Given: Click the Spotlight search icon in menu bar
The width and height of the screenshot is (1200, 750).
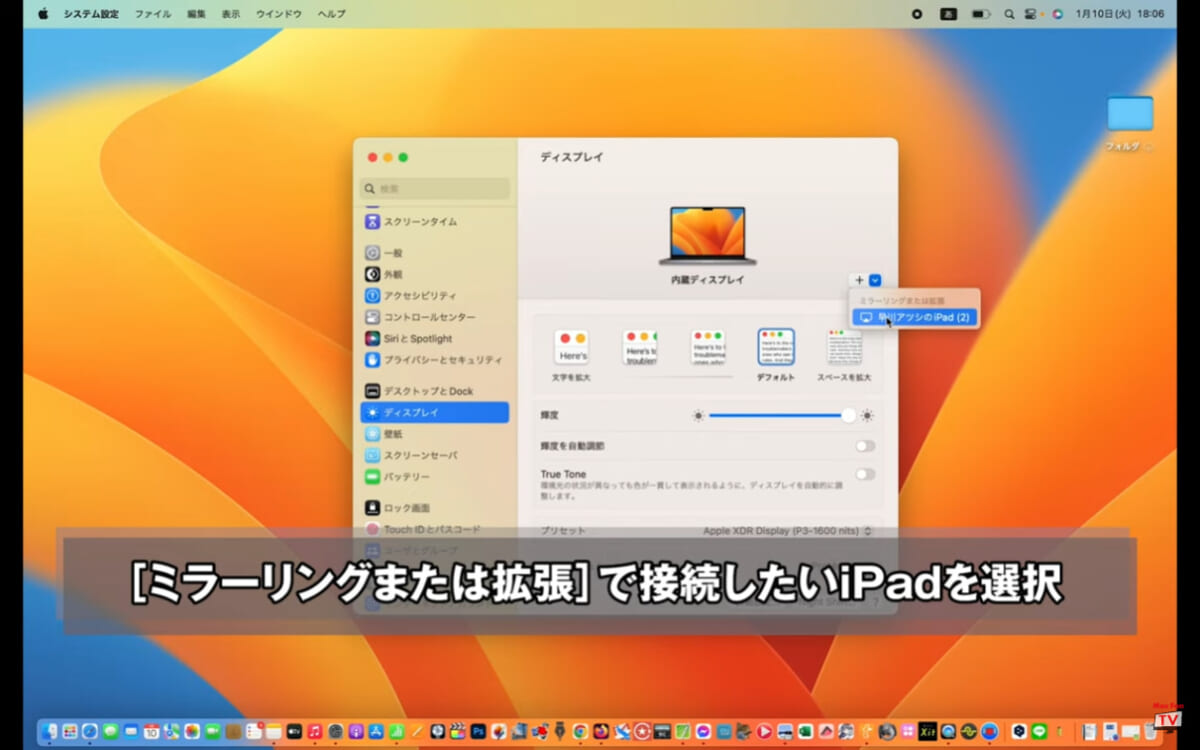Looking at the screenshot, I should point(1009,14).
